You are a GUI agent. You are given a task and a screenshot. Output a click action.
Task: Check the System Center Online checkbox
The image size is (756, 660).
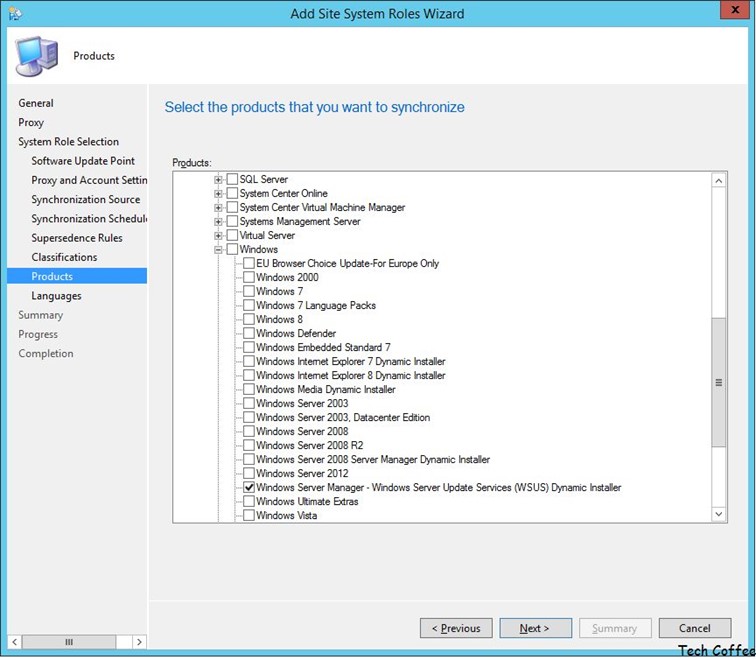coord(232,193)
